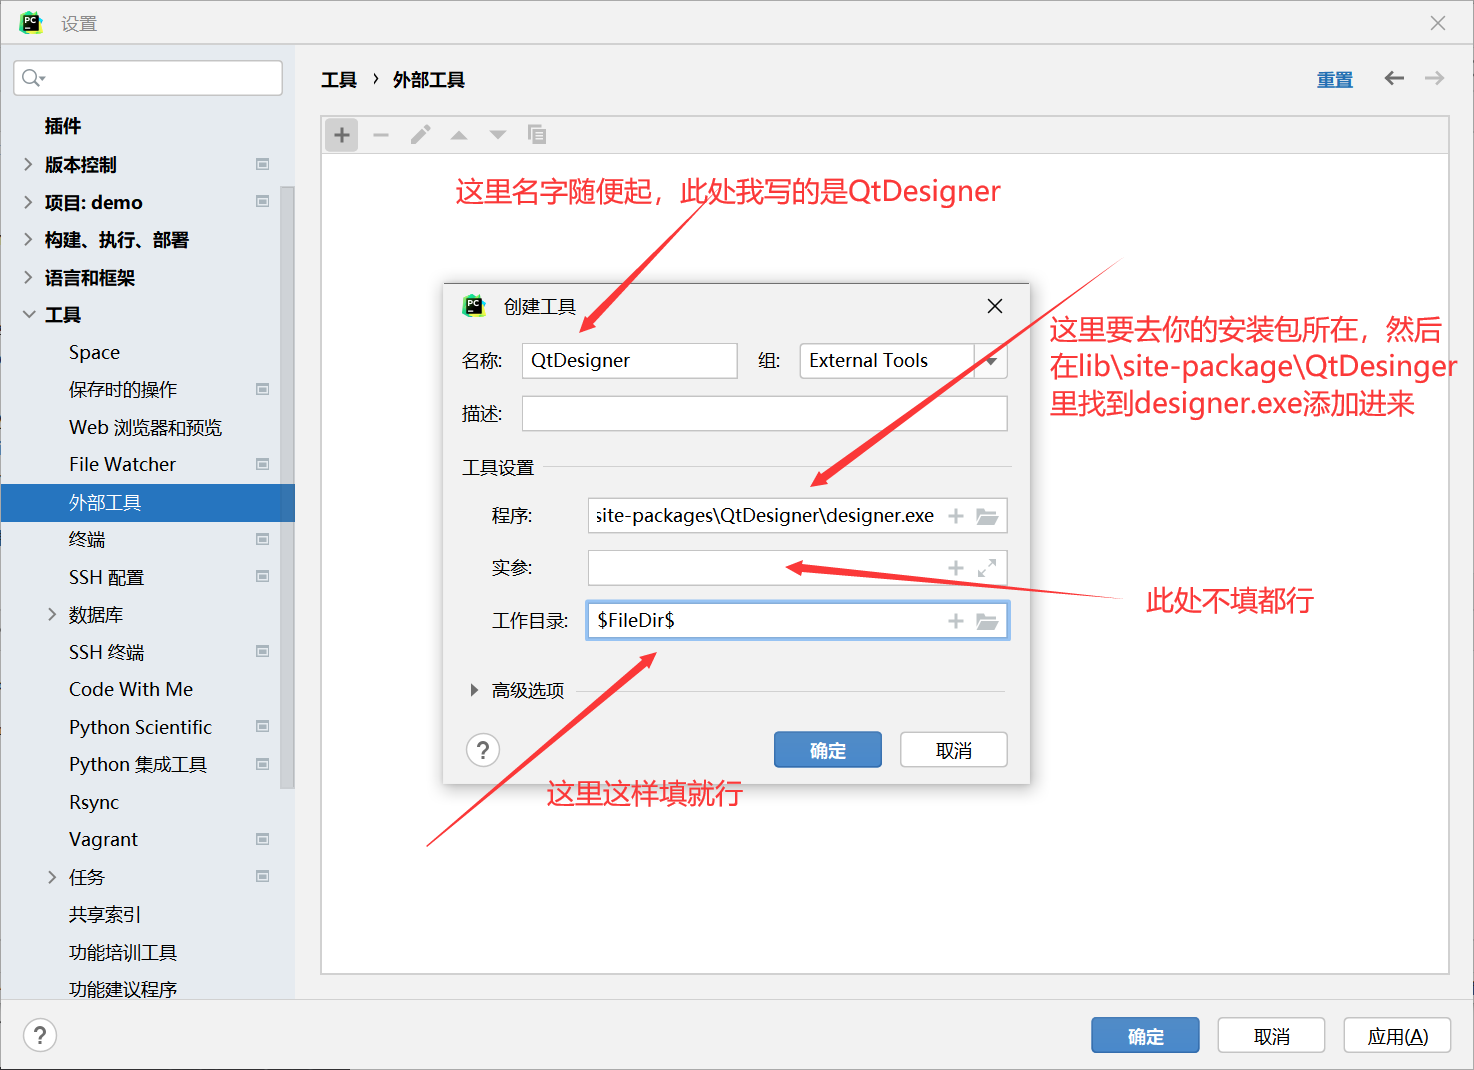Add a new external tool
This screenshot has width=1474, height=1070.
pyautogui.click(x=341, y=134)
